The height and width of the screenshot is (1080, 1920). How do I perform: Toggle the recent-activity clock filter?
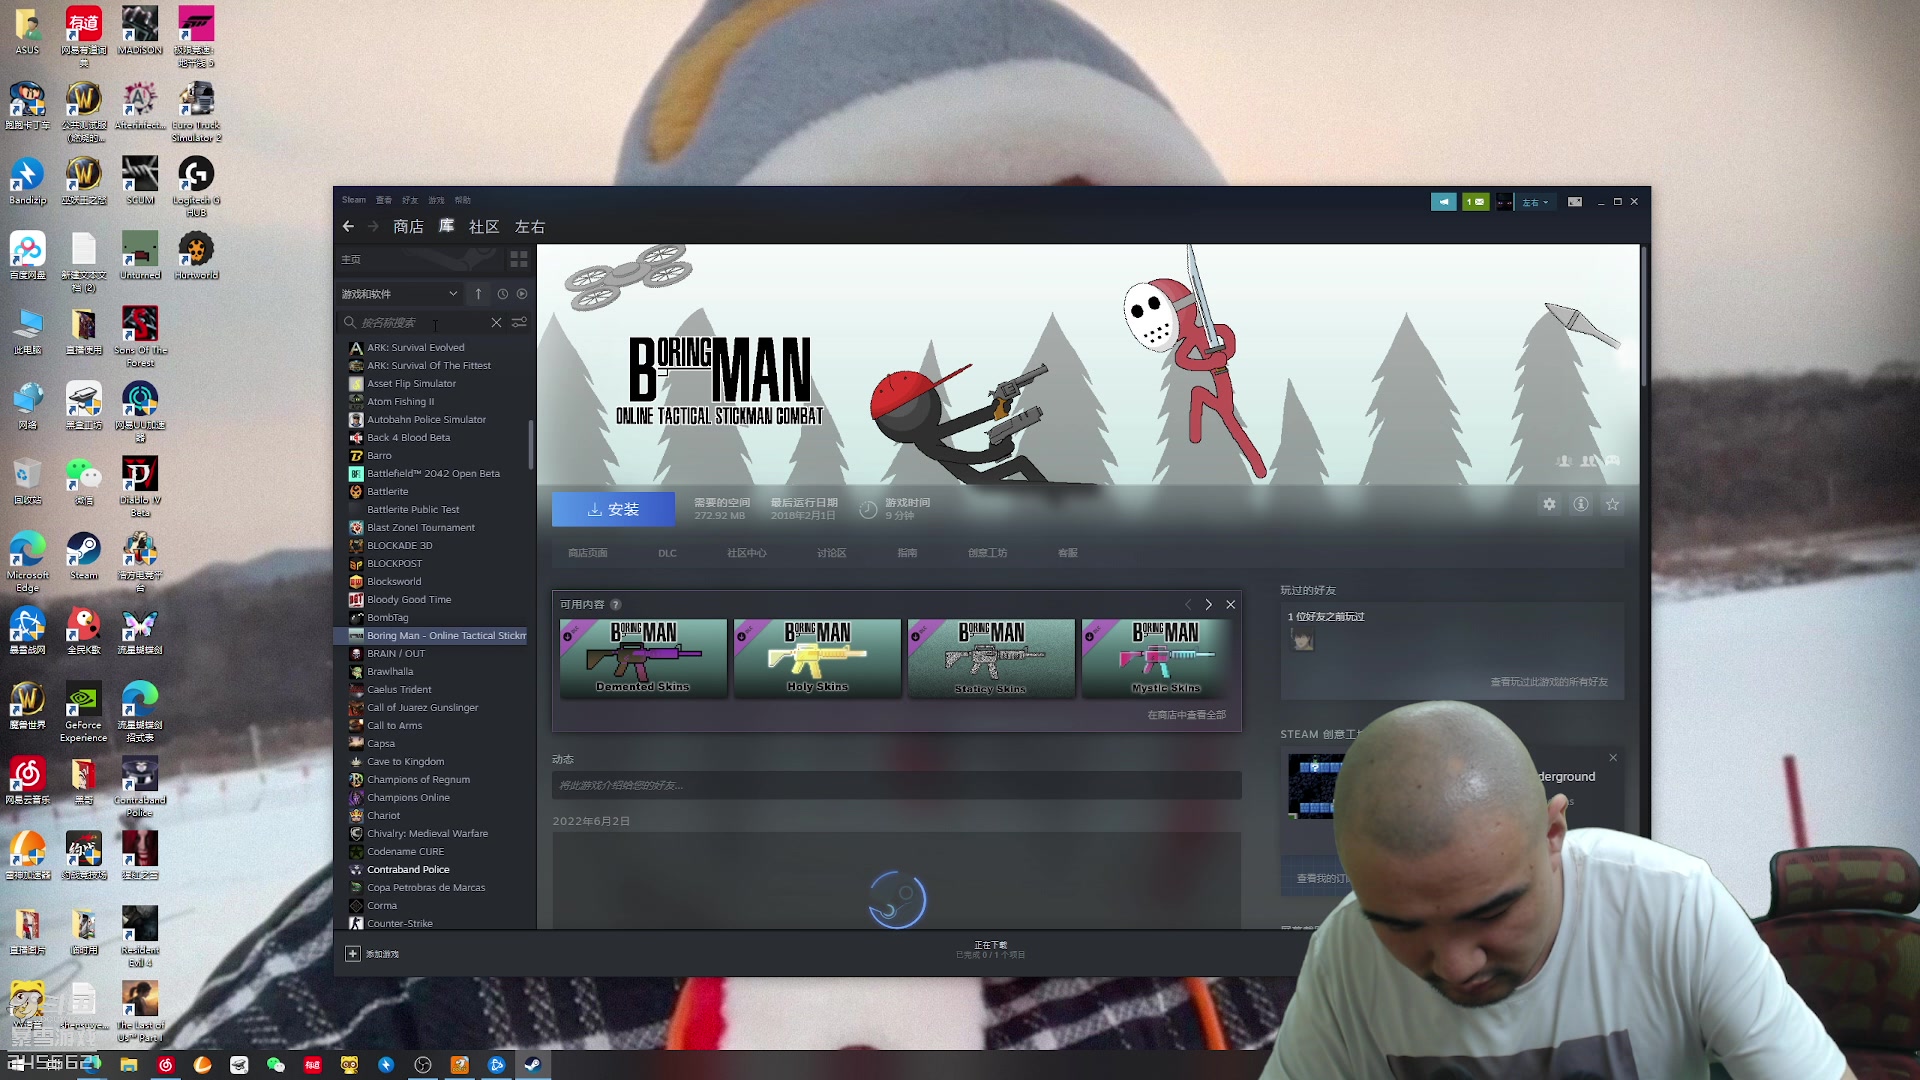(503, 294)
